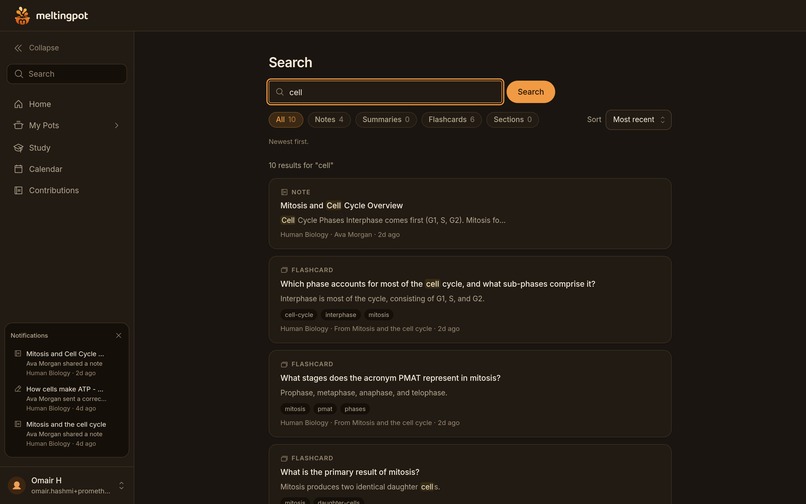
Task: Select the All 10 filter tab
Action: [x=286, y=120]
